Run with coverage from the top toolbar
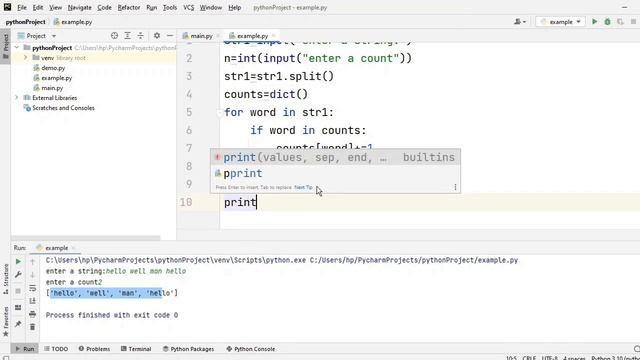The height and width of the screenshot is (360, 640). 620,22
